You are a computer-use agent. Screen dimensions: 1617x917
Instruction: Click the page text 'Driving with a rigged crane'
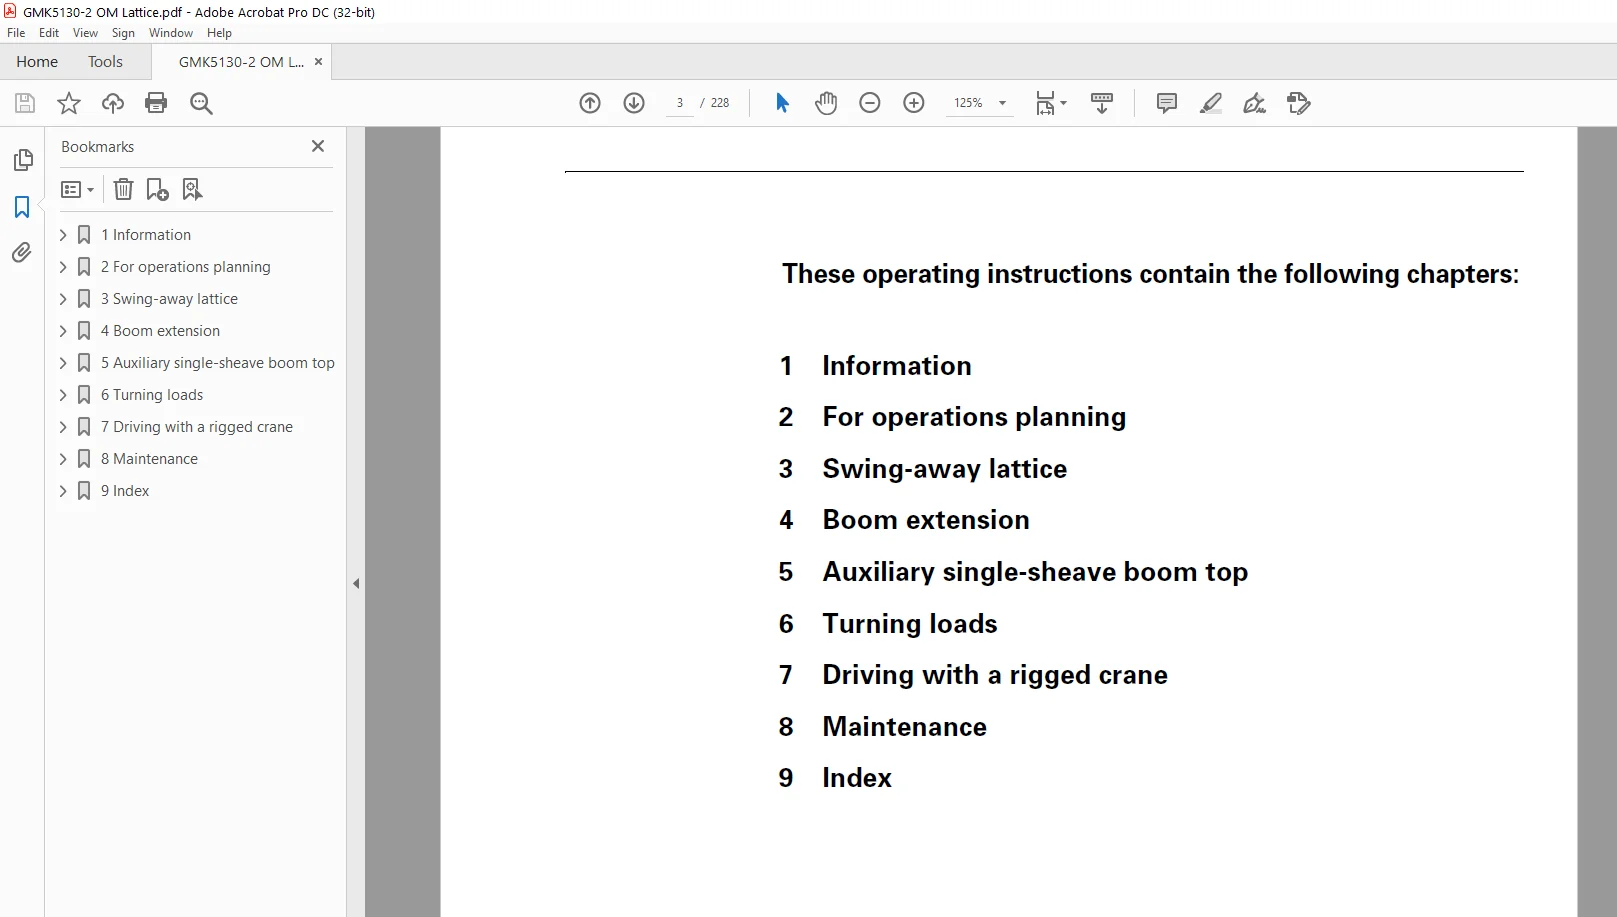tap(995, 675)
